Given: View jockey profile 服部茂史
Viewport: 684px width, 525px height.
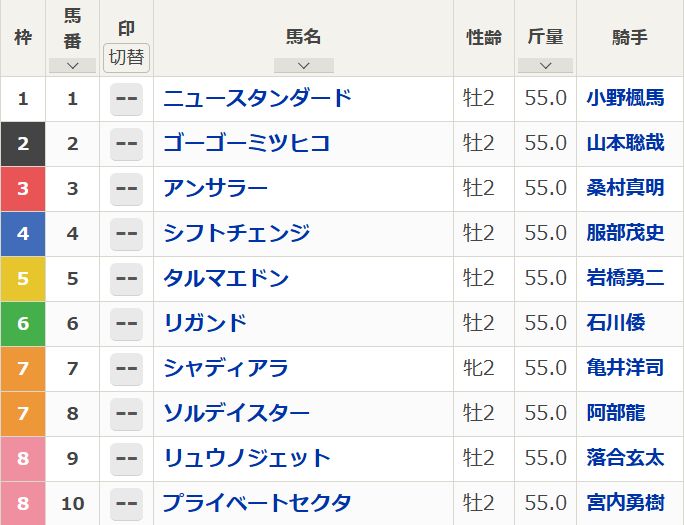Looking at the screenshot, I should (626, 233).
